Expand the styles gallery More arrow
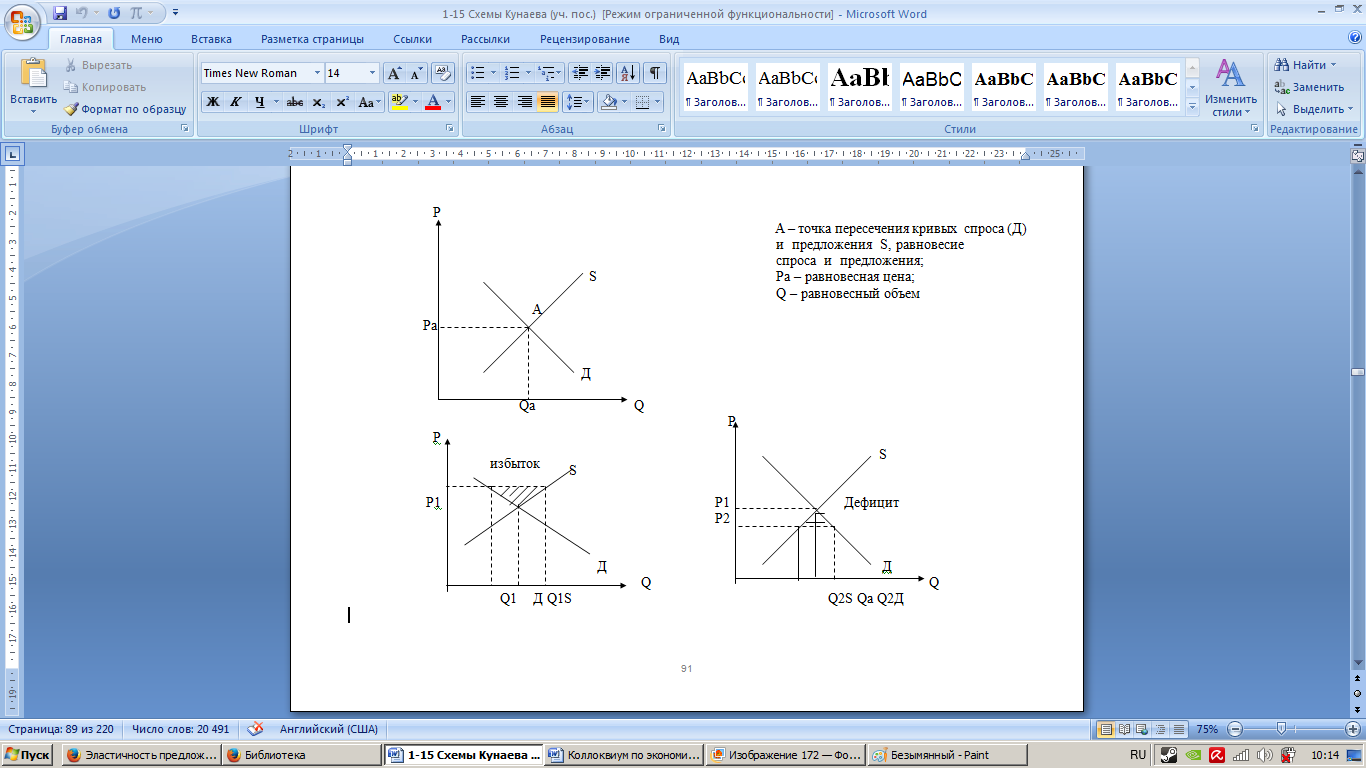Image resolution: width=1366 pixels, height=768 pixels. [x=1192, y=108]
